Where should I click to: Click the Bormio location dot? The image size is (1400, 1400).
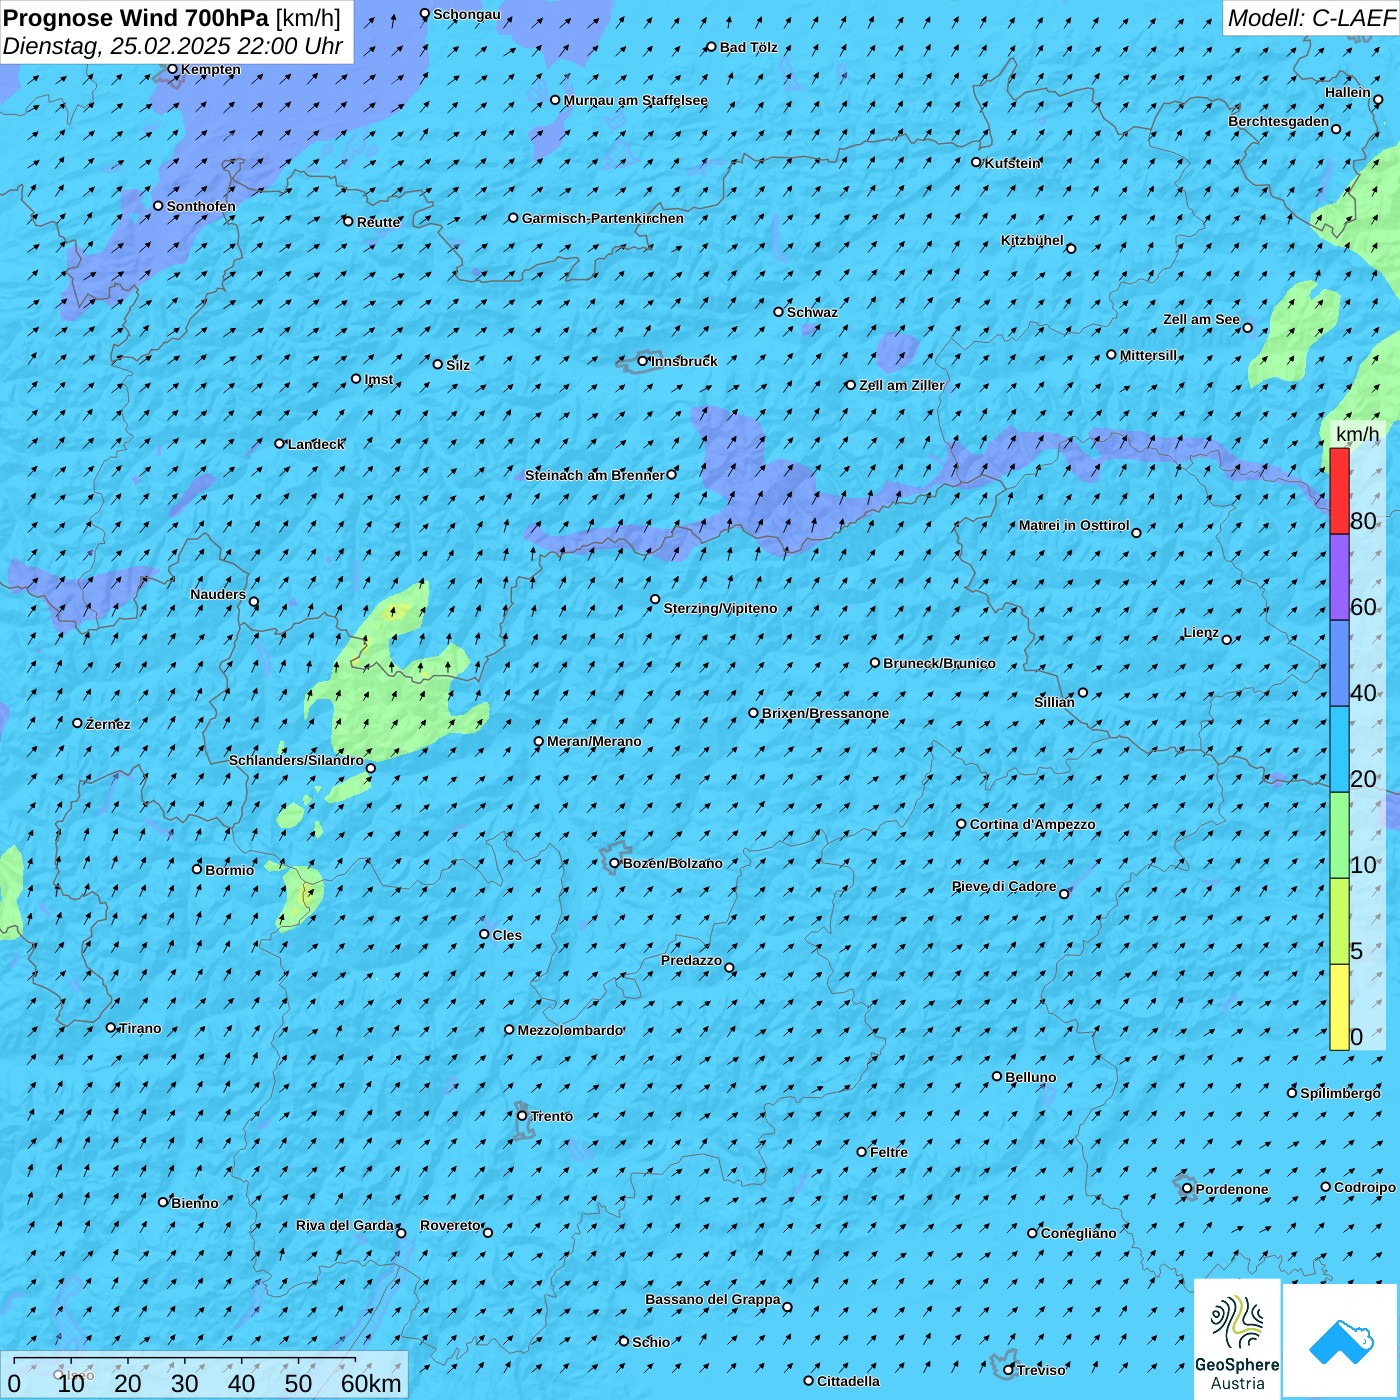[197, 869]
